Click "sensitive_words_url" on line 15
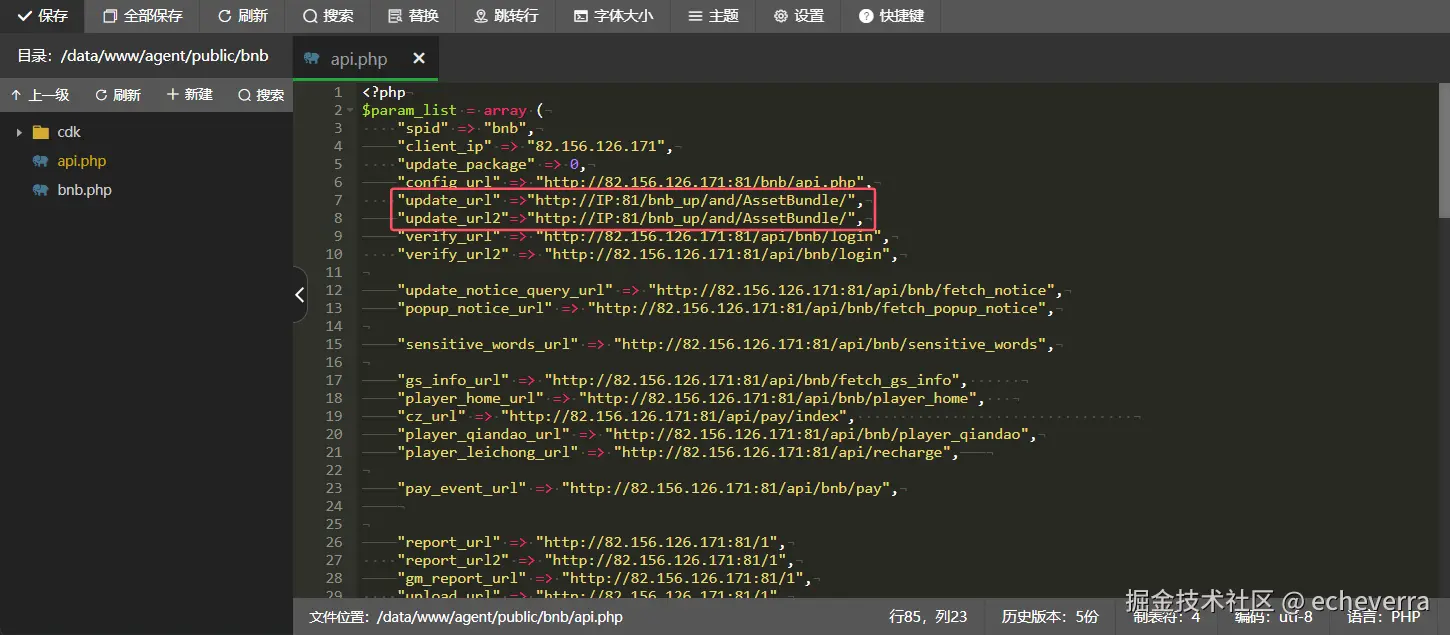This screenshot has height=635, width=1450. 487,344
